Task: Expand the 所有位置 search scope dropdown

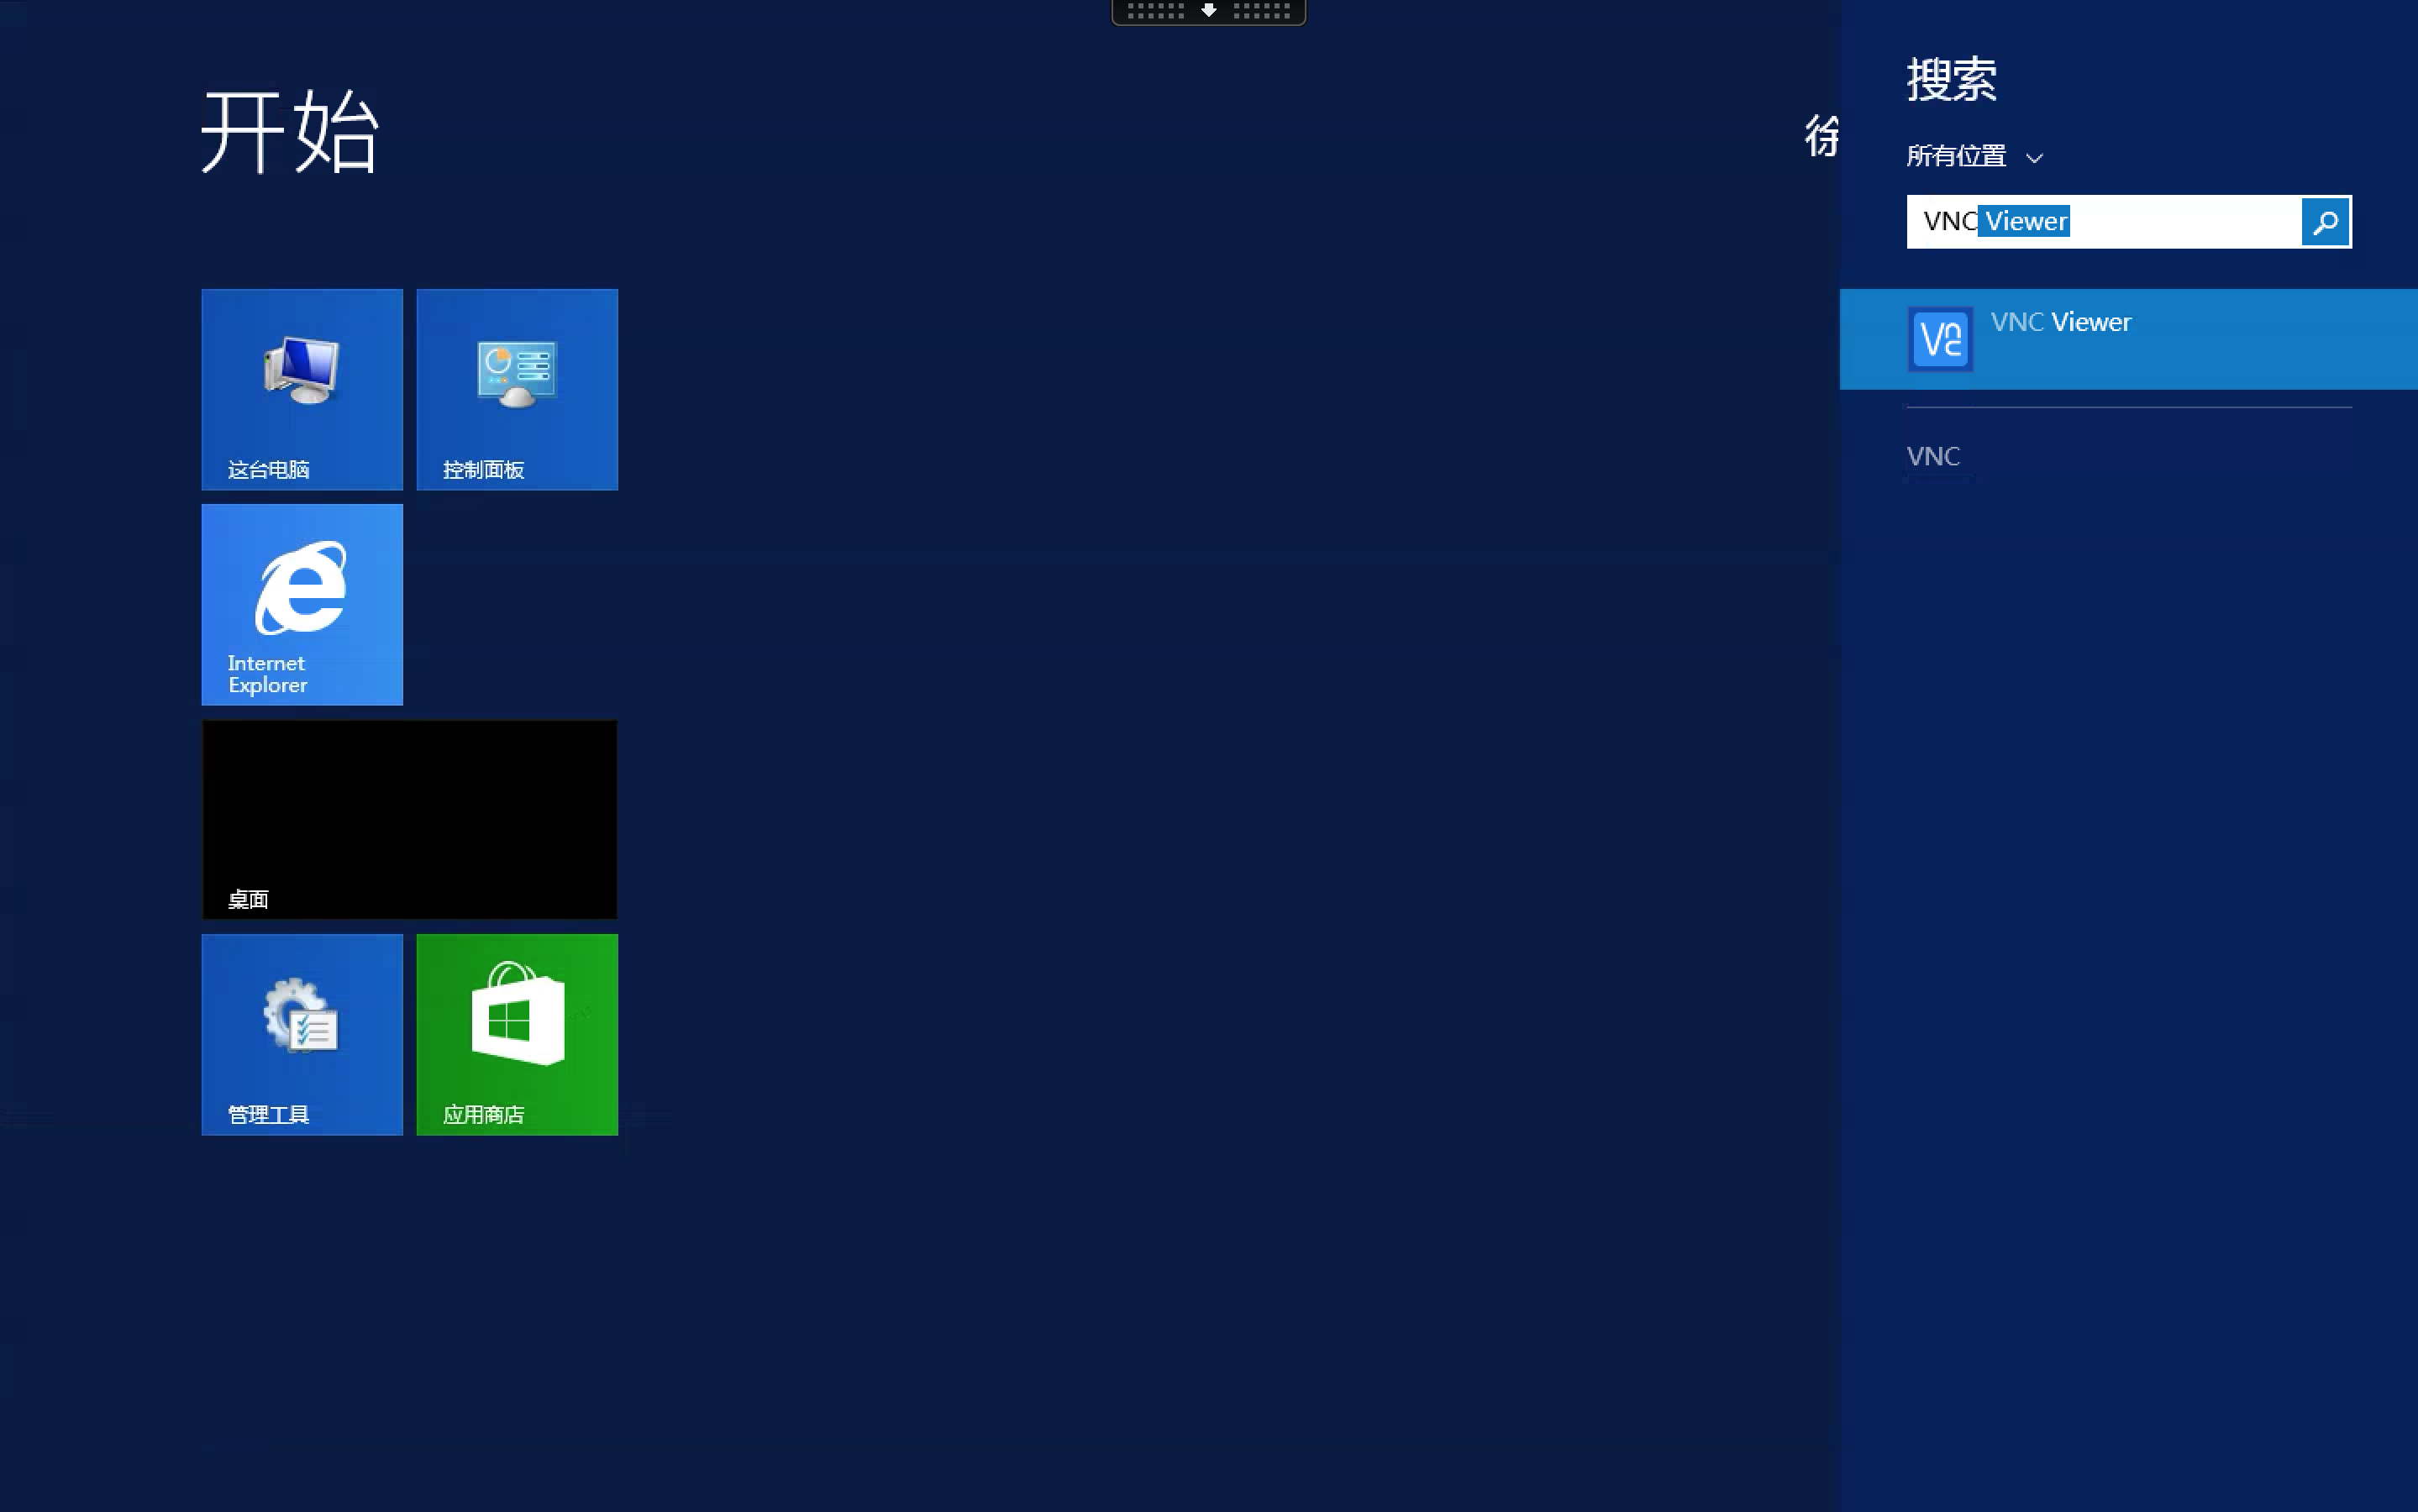Action: (x=1956, y=156)
